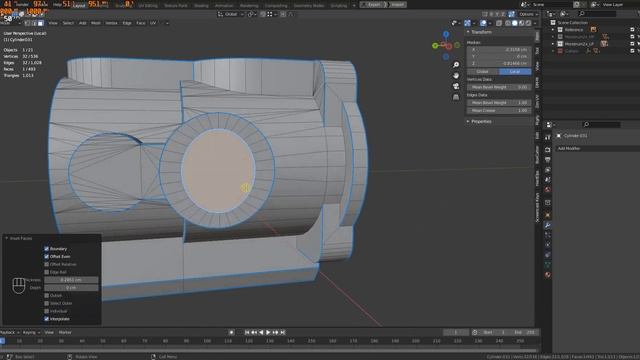Enable the Individual checkbox
Image resolution: width=640 pixels, height=360 pixels.
47,311
